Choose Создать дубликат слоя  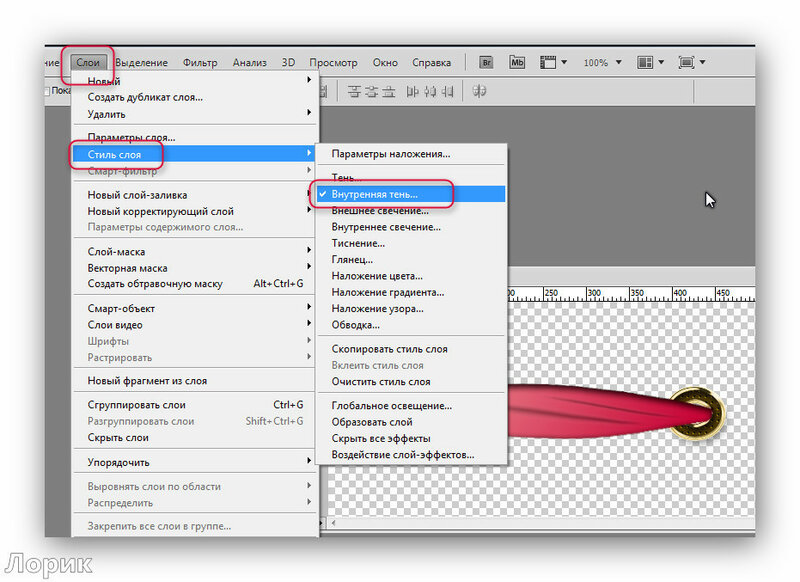coord(194,97)
